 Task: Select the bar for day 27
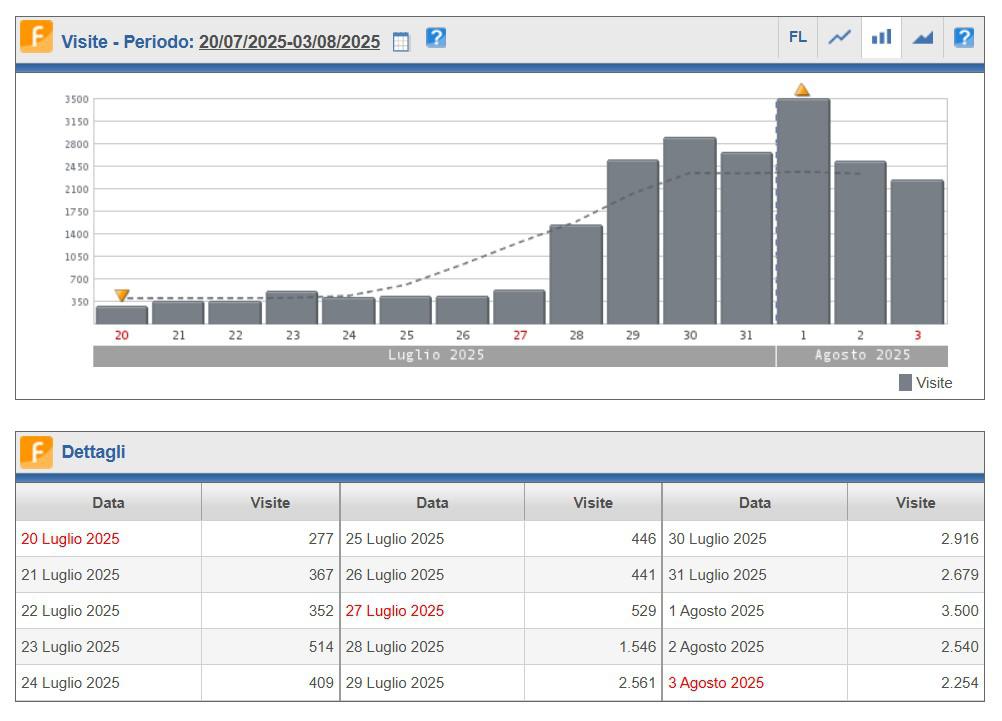(x=519, y=307)
